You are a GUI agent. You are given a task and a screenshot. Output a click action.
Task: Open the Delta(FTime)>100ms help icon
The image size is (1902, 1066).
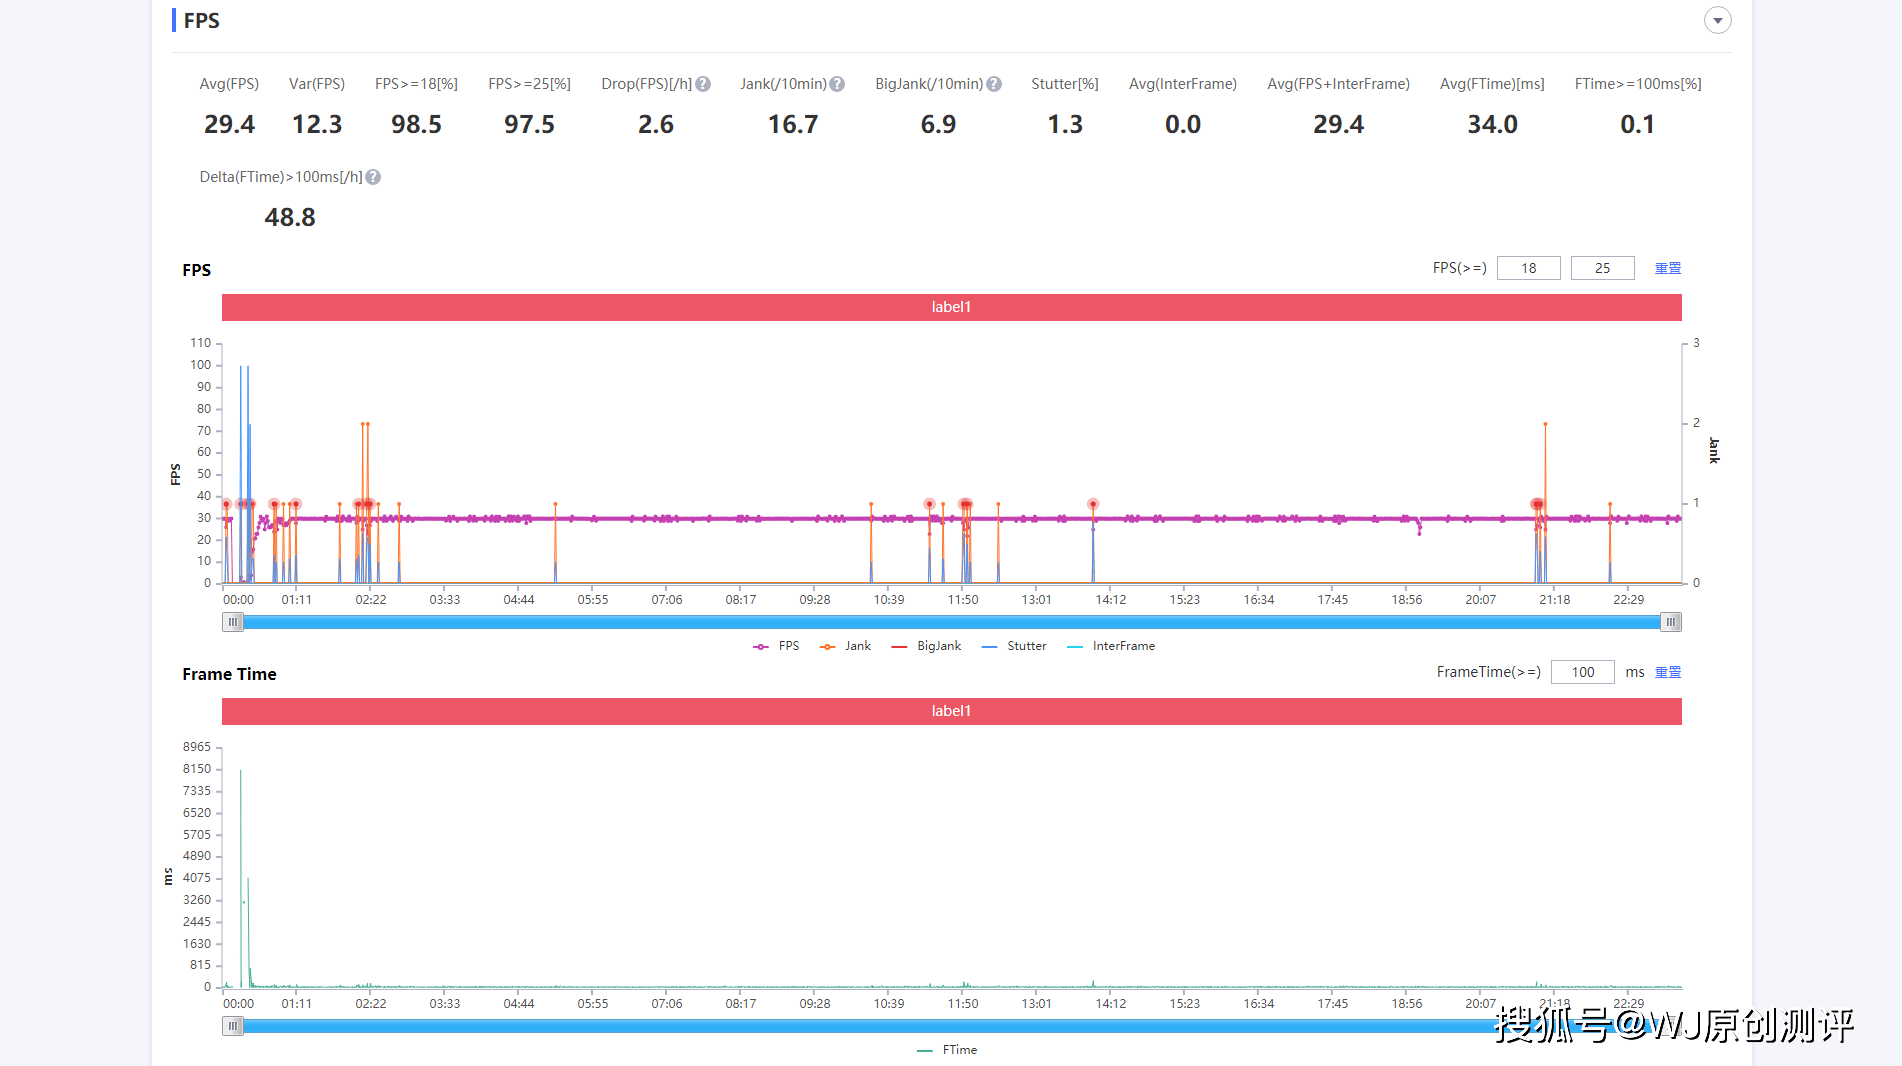tap(373, 177)
